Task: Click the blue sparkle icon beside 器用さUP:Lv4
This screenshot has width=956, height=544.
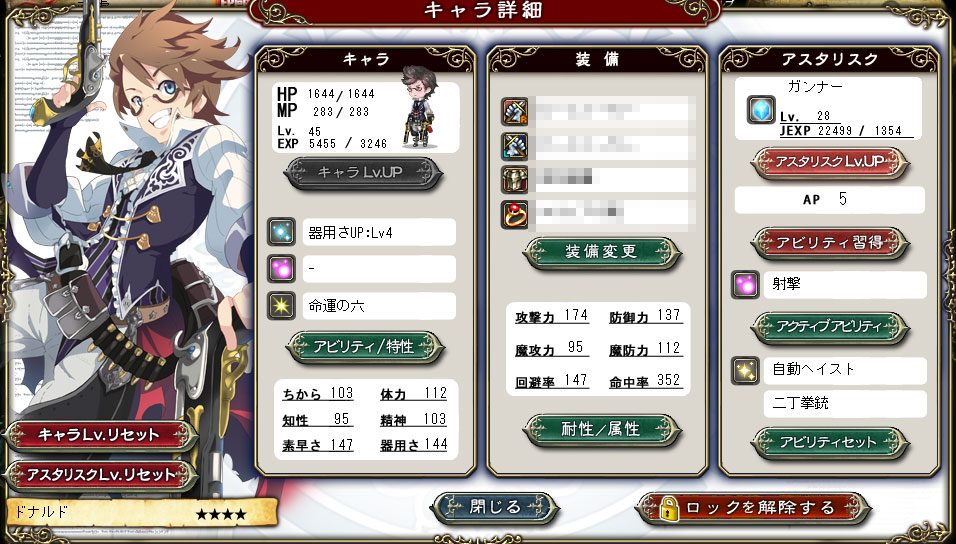Action: [x=281, y=232]
